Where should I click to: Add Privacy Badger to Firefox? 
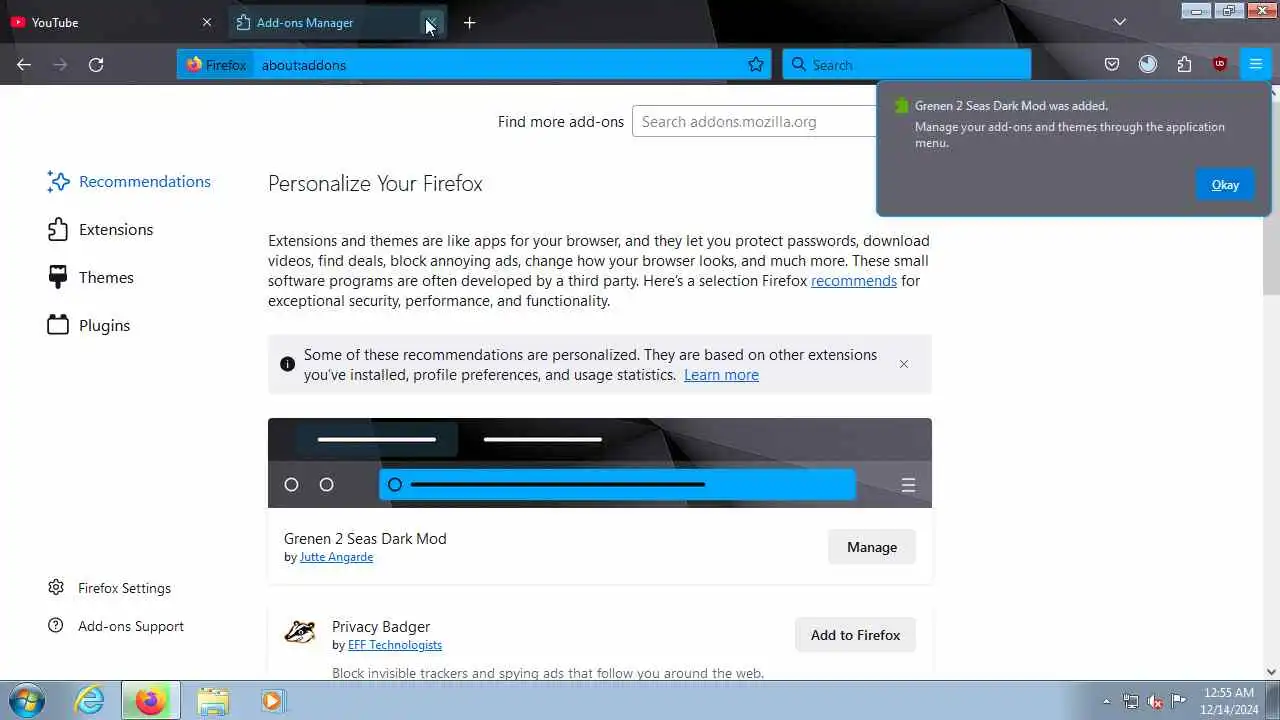855,635
